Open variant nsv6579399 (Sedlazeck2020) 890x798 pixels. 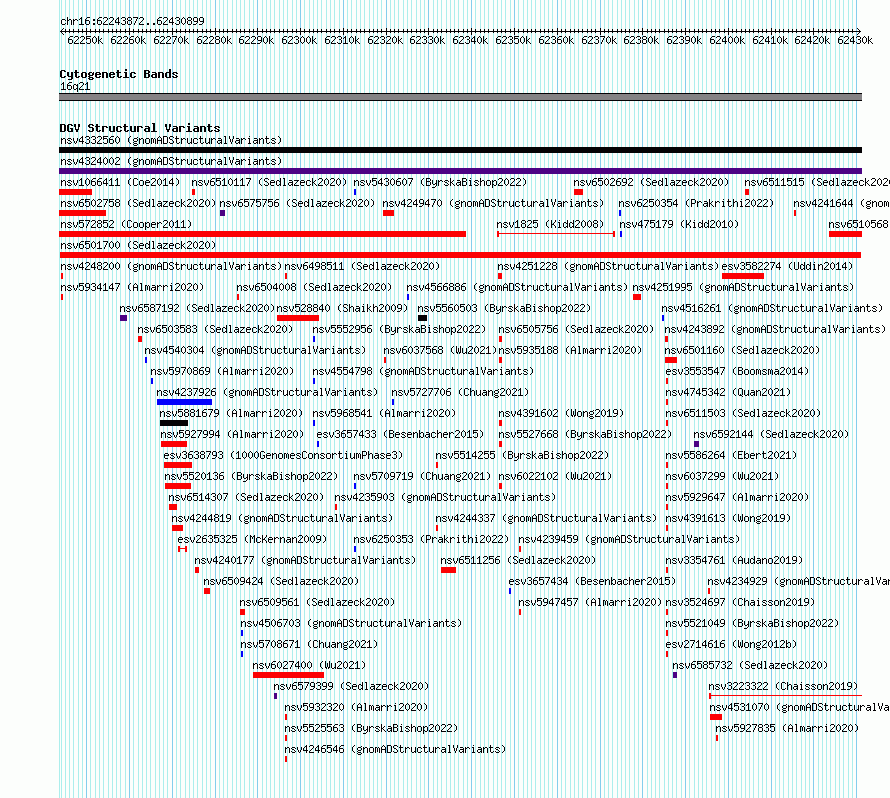[351, 686]
